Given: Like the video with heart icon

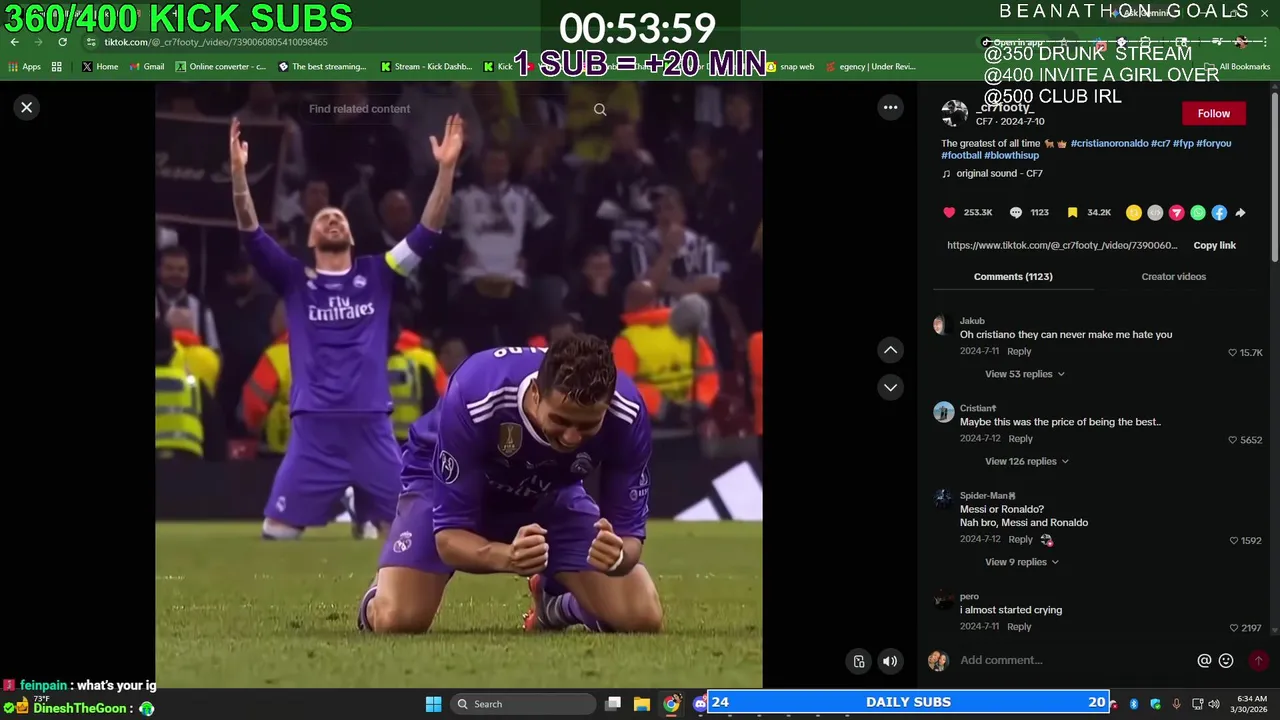Looking at the screenshot, I should pos(949,212).
